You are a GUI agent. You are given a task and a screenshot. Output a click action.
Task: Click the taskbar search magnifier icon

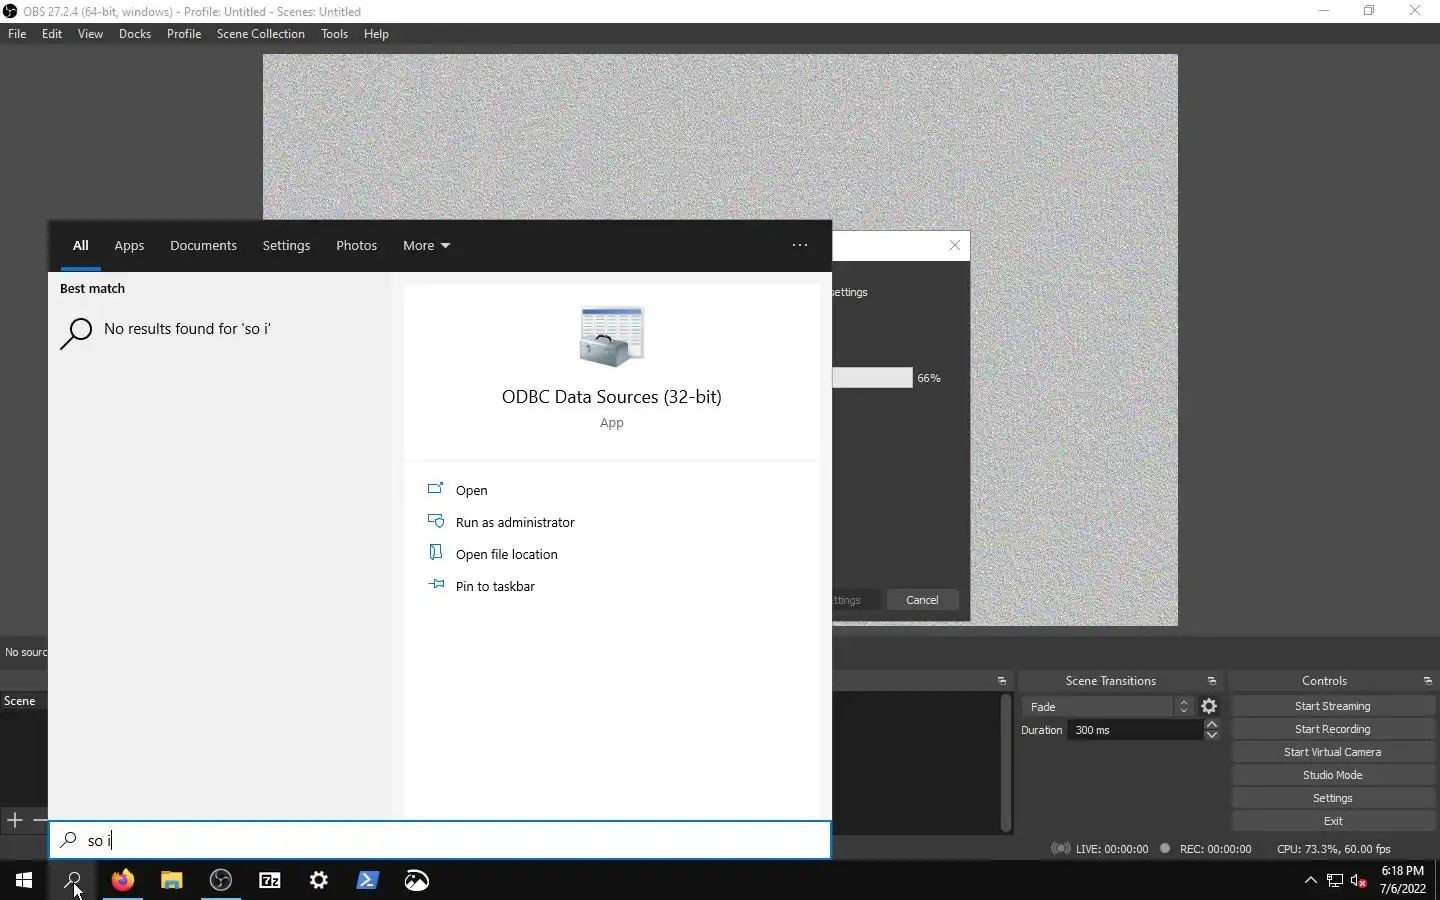coord(73,880)
